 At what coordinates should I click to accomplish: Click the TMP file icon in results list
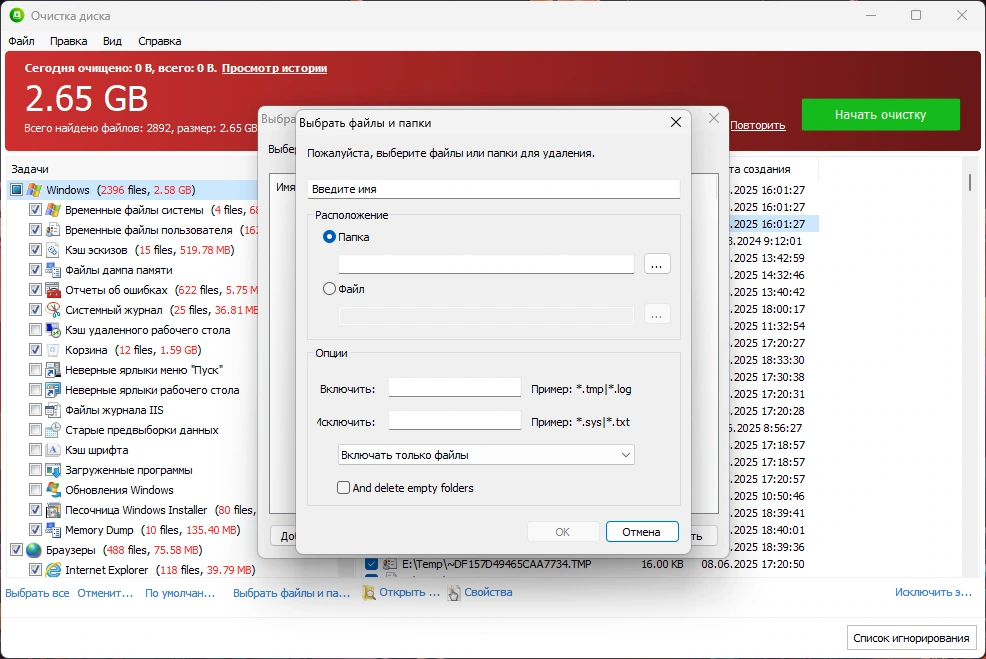[390, 564]
